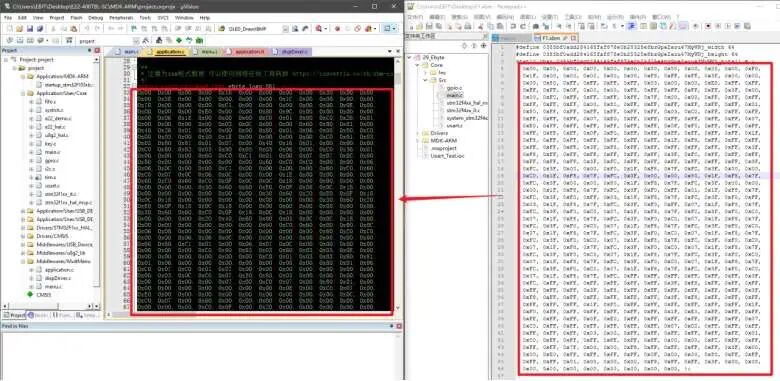
Task: Click the Build icon in uVision build toolbar
Action: tap(20, 40)
